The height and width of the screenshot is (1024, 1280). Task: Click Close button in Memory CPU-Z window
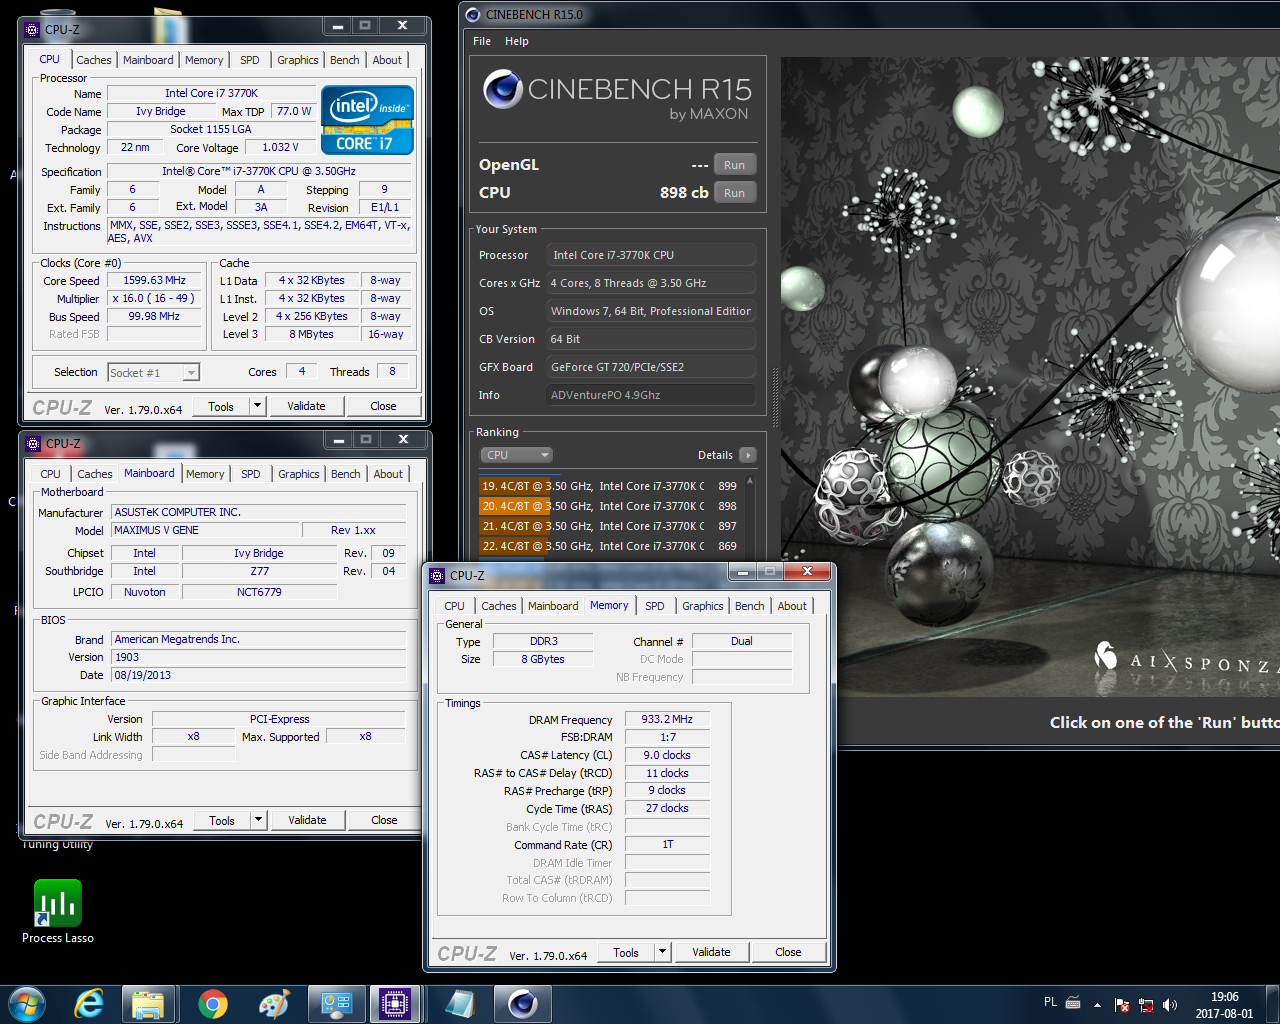788,952
